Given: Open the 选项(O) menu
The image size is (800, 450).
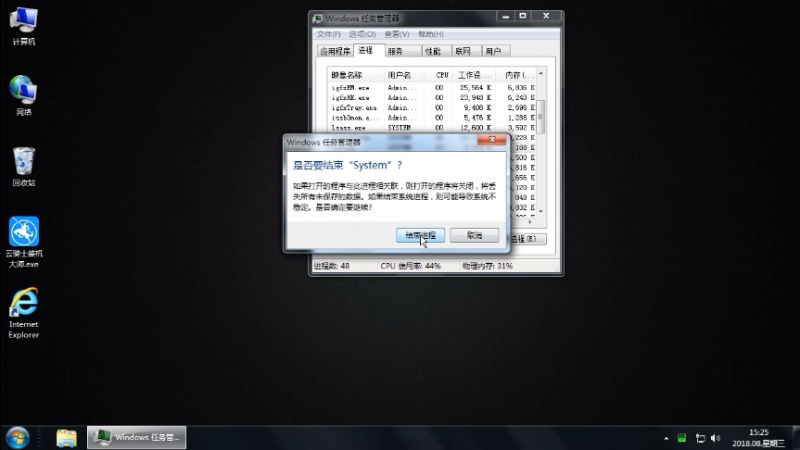Looking at the screenshot, I should pyautogui.click(x=362, y=34).
